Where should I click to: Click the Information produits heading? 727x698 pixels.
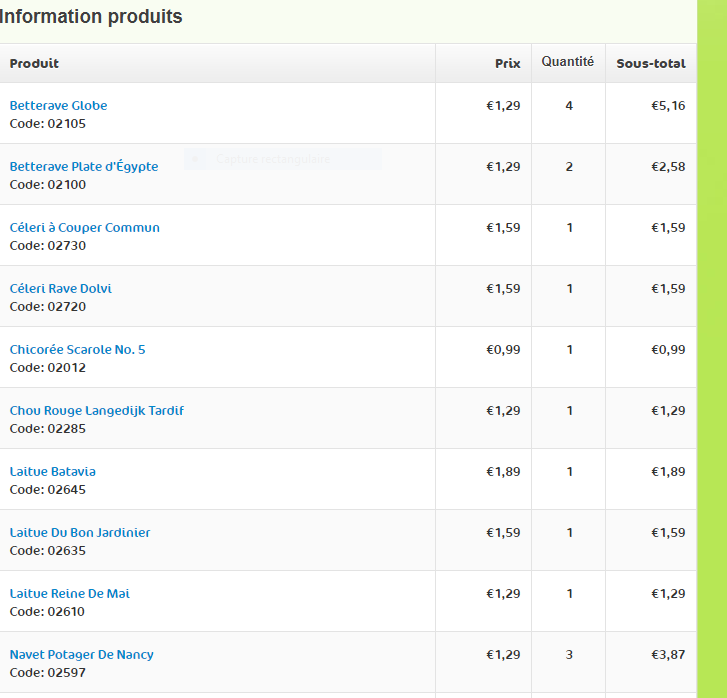click(x=91, y=17)
